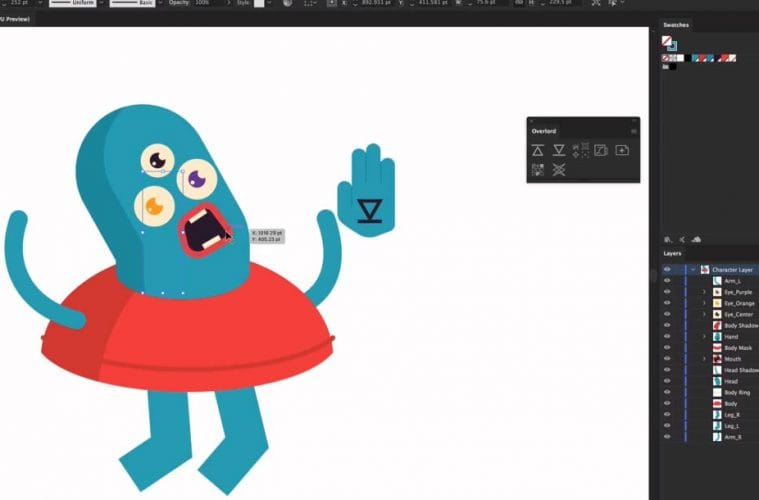Click the first triangle icon in Overlord panel
The height and width of the screenshot is (500, 759).
pos(537,151)
